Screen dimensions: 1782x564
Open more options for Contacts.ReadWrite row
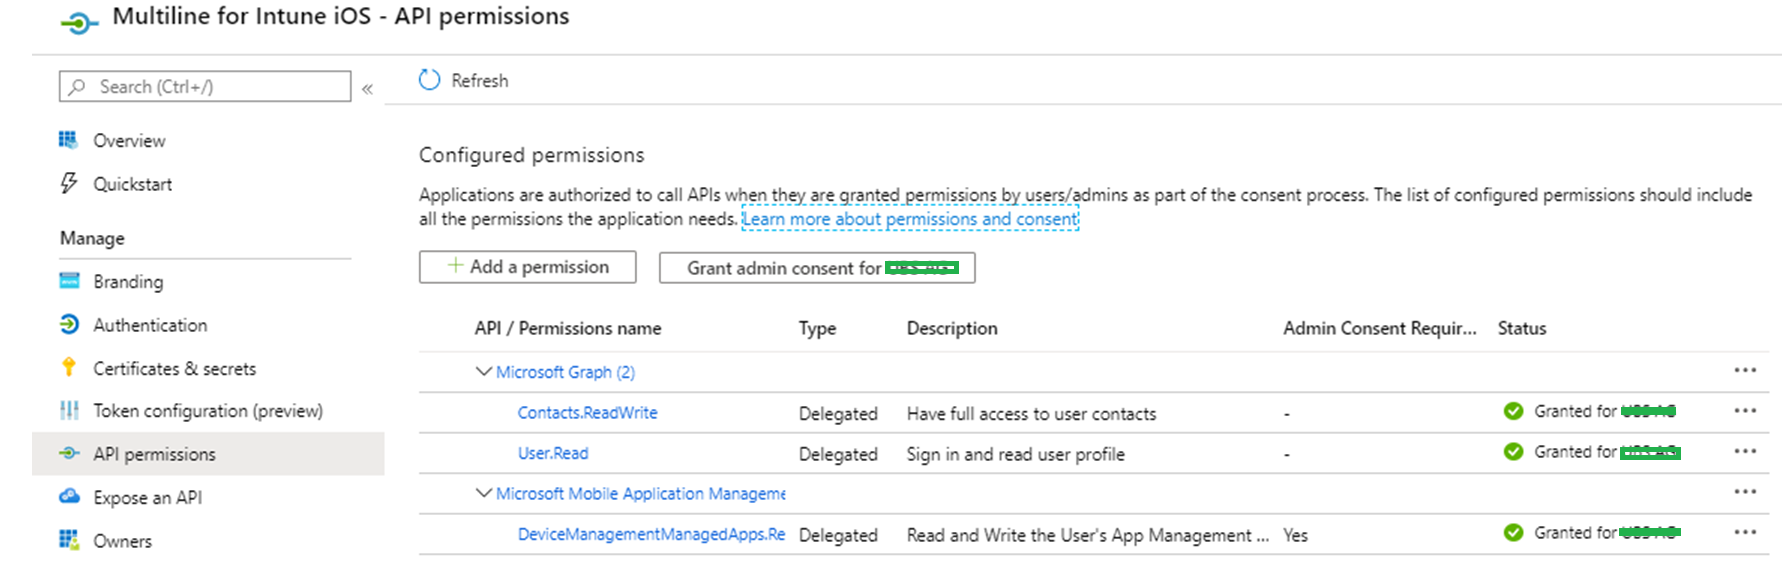point(1745,411)
